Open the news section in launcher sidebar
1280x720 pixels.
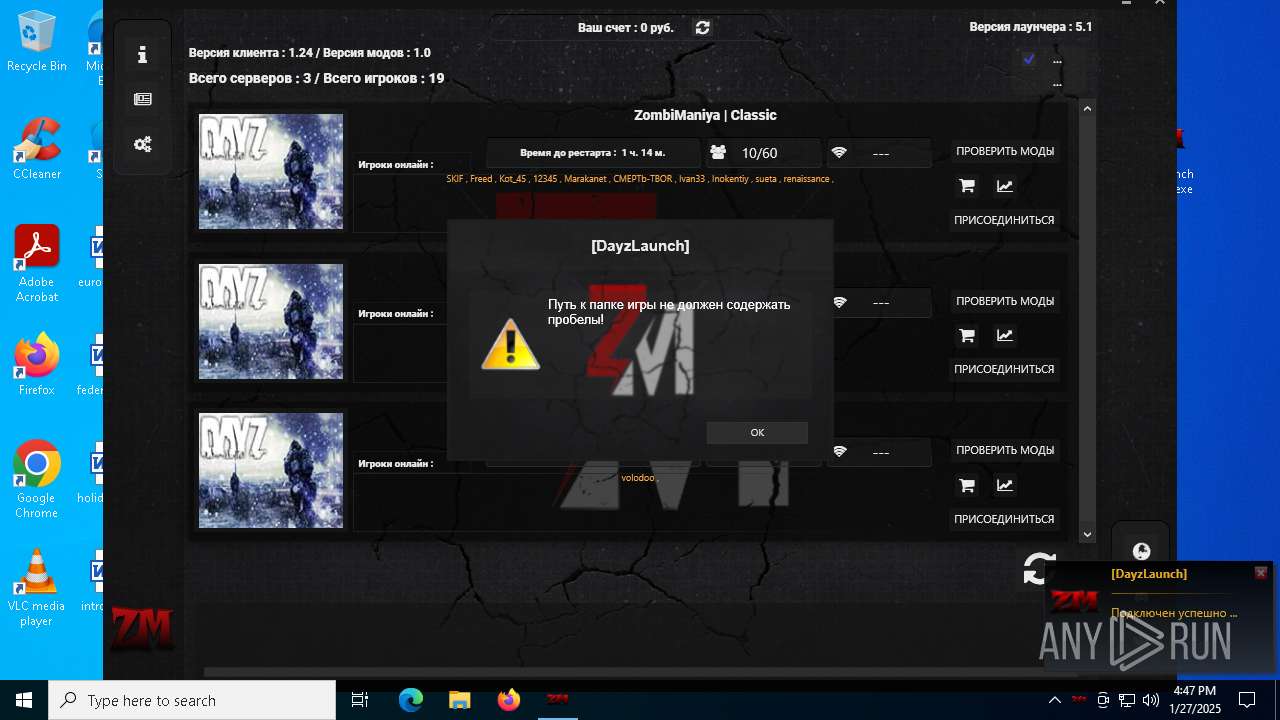click(142, 99)
